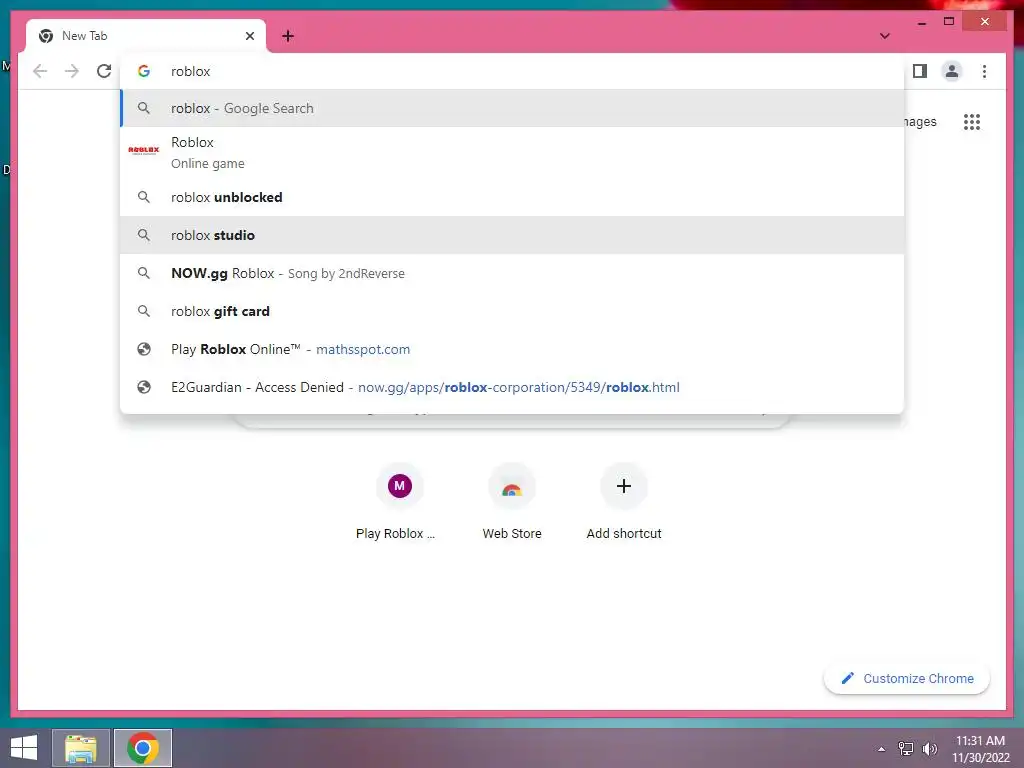
Task: Select the New Tab tab
Action: pos(146,36)
